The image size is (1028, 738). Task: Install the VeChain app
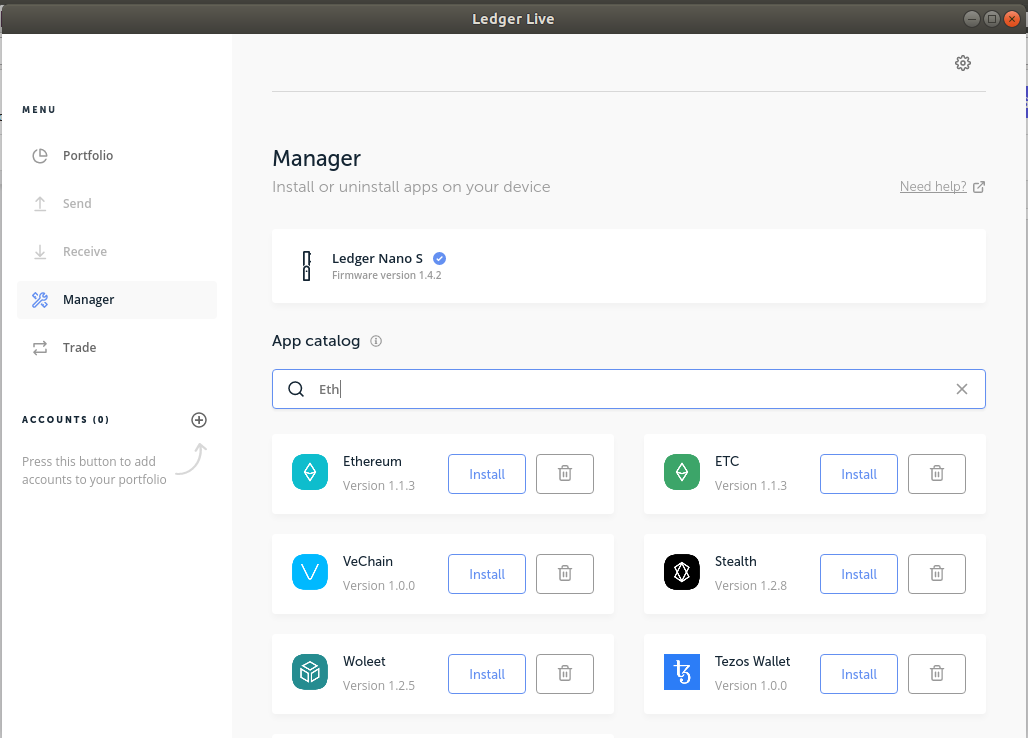[487, 574]
